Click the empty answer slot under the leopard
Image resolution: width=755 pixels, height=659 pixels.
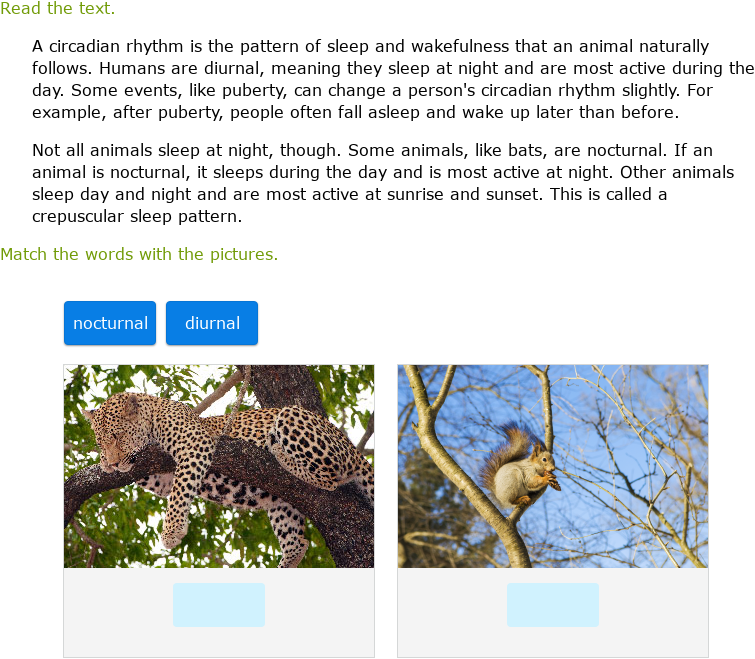(219, 605)
